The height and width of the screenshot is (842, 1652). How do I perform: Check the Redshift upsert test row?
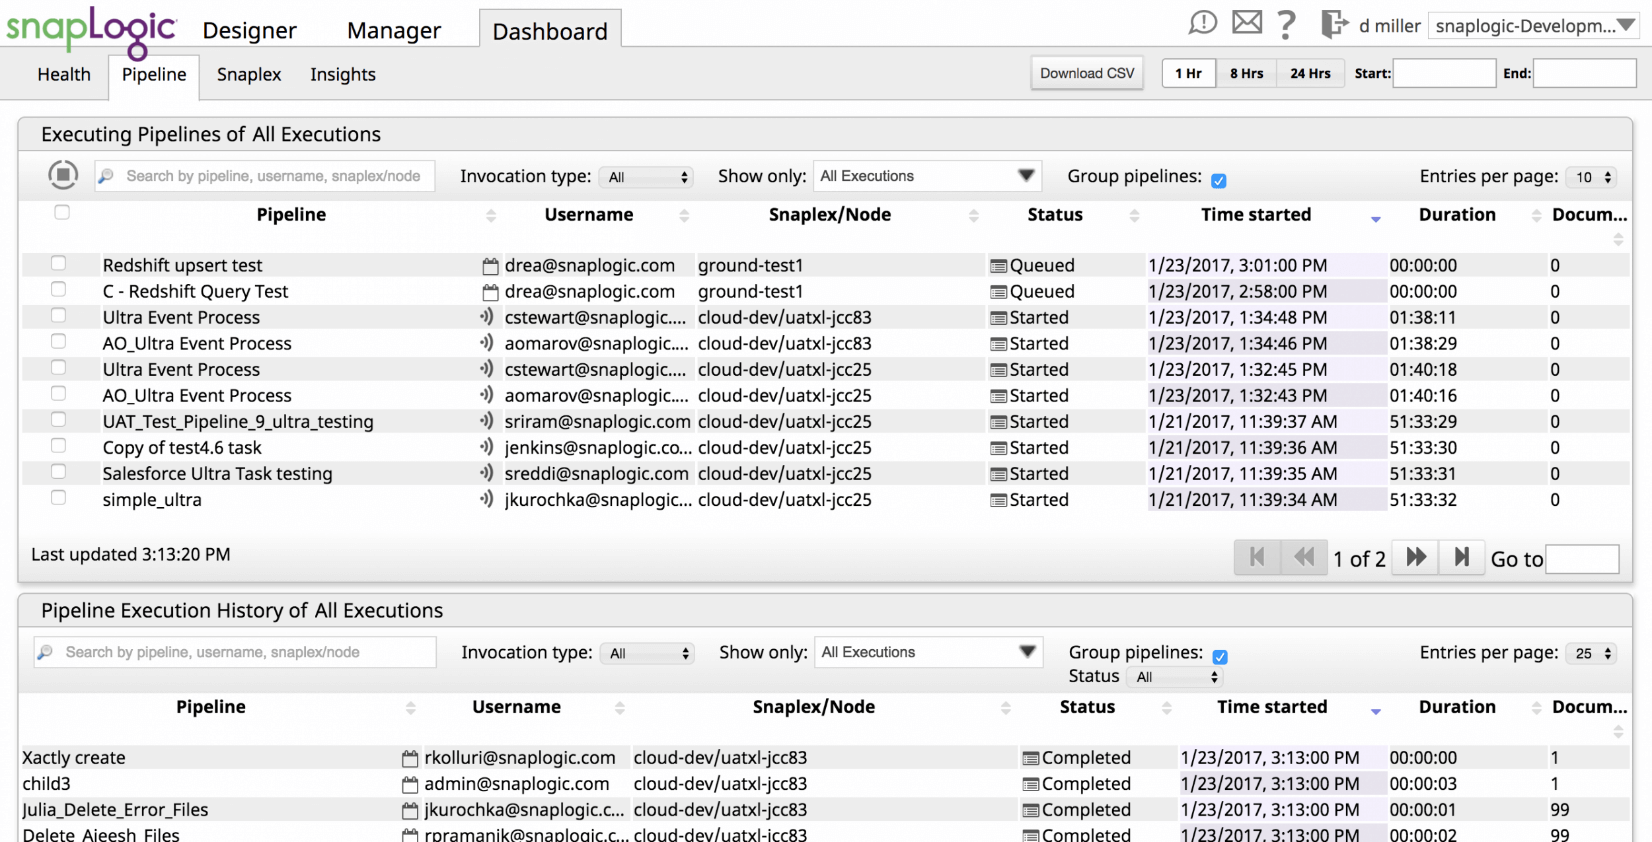(59, 263)
